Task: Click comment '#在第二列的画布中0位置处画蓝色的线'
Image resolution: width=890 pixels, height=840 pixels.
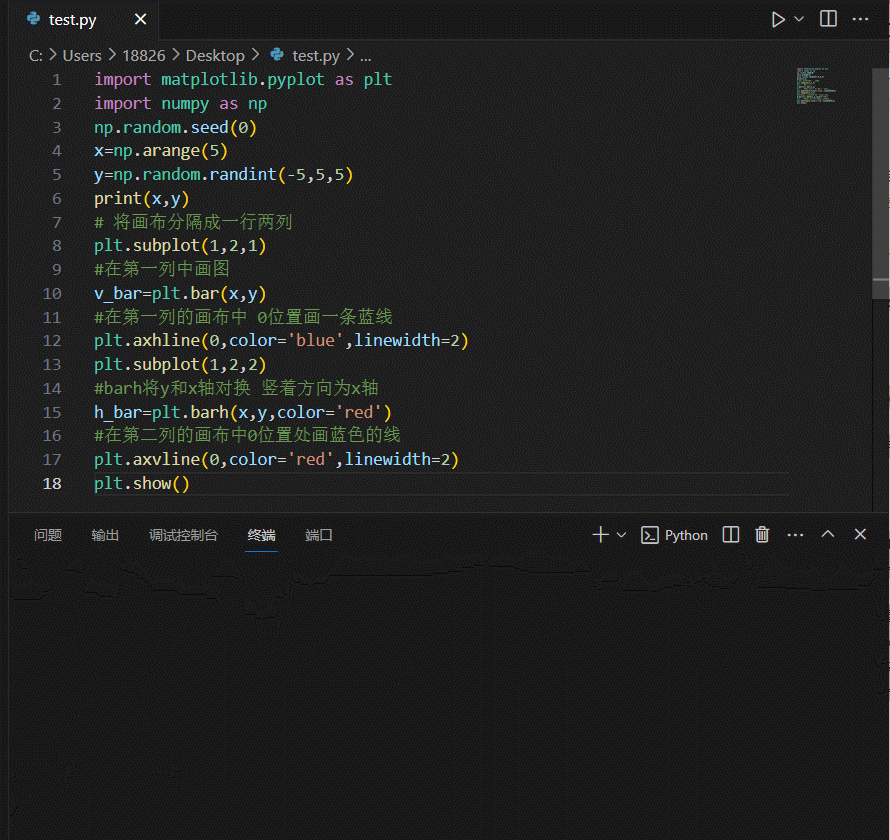Action: tap(247, 435)
